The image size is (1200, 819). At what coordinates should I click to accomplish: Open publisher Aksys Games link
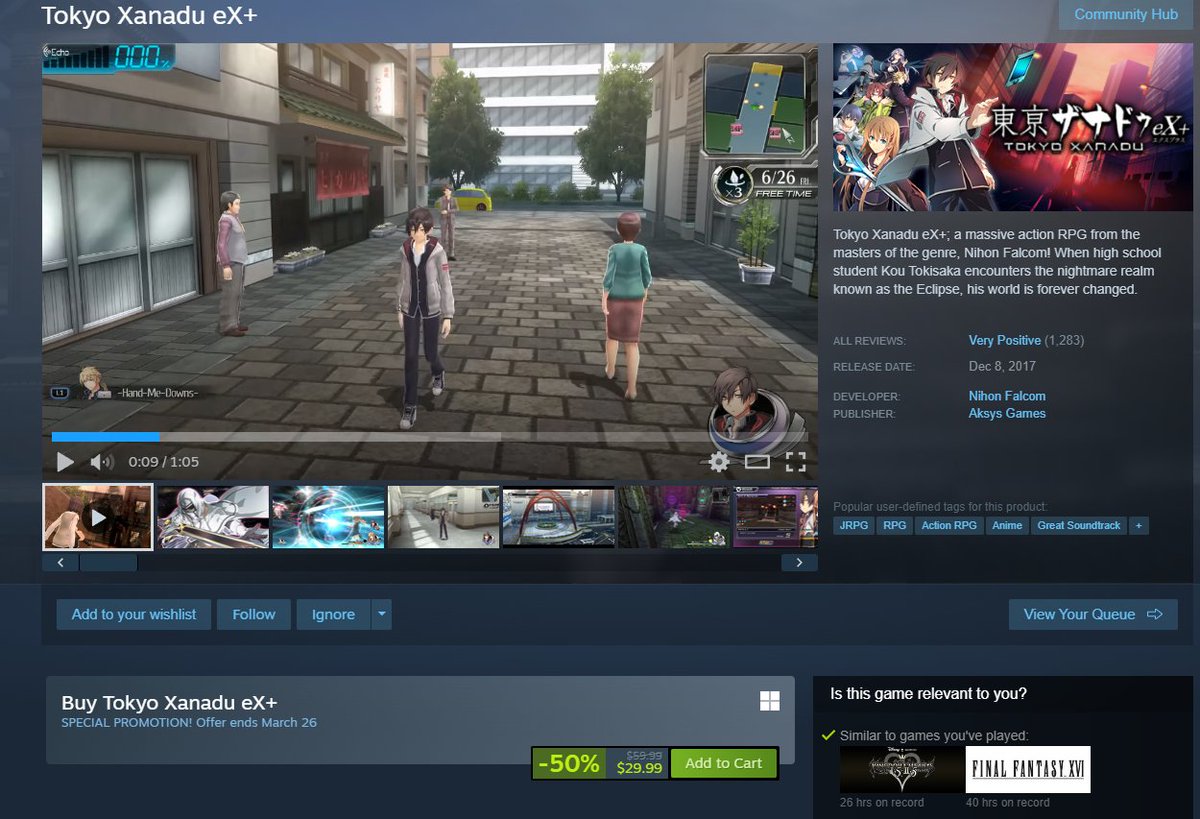tap(1007, 413)
